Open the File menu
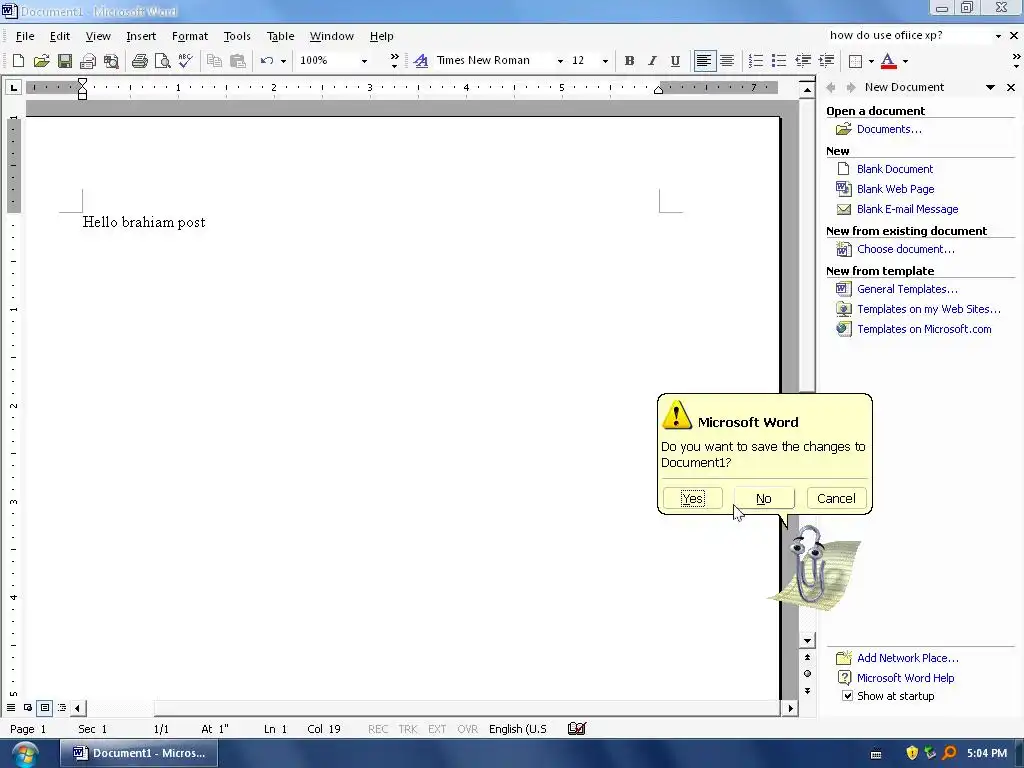This screenshot has height=768, width=1024. click(x=25, y=36)
